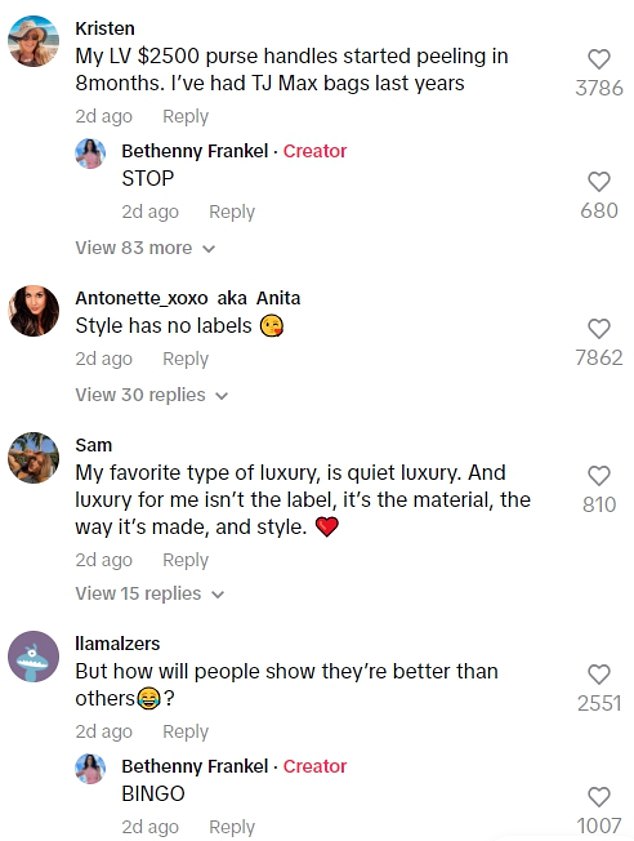This screenshot has width=634, height=841.
Task: Open llamalzers username link
Action: click(117, 643)
